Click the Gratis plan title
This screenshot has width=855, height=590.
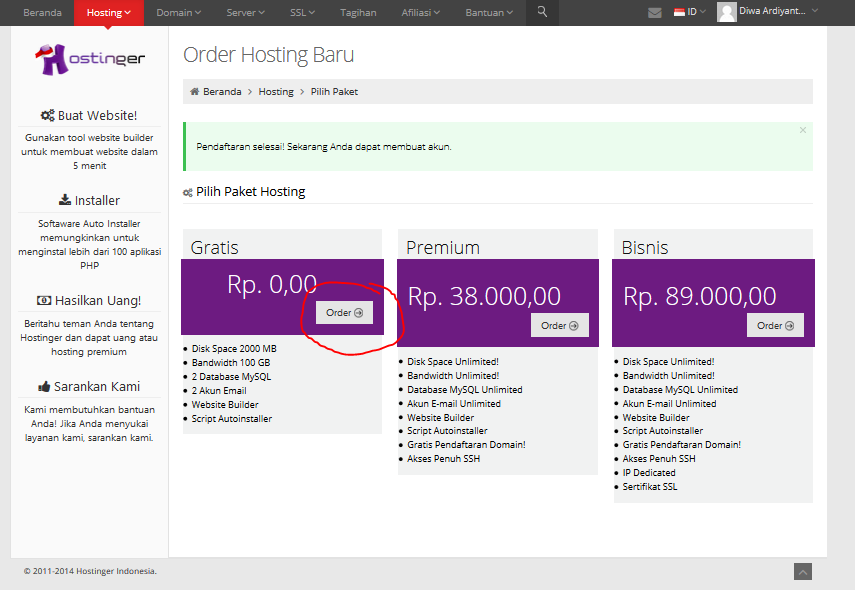tap(214, 248)
